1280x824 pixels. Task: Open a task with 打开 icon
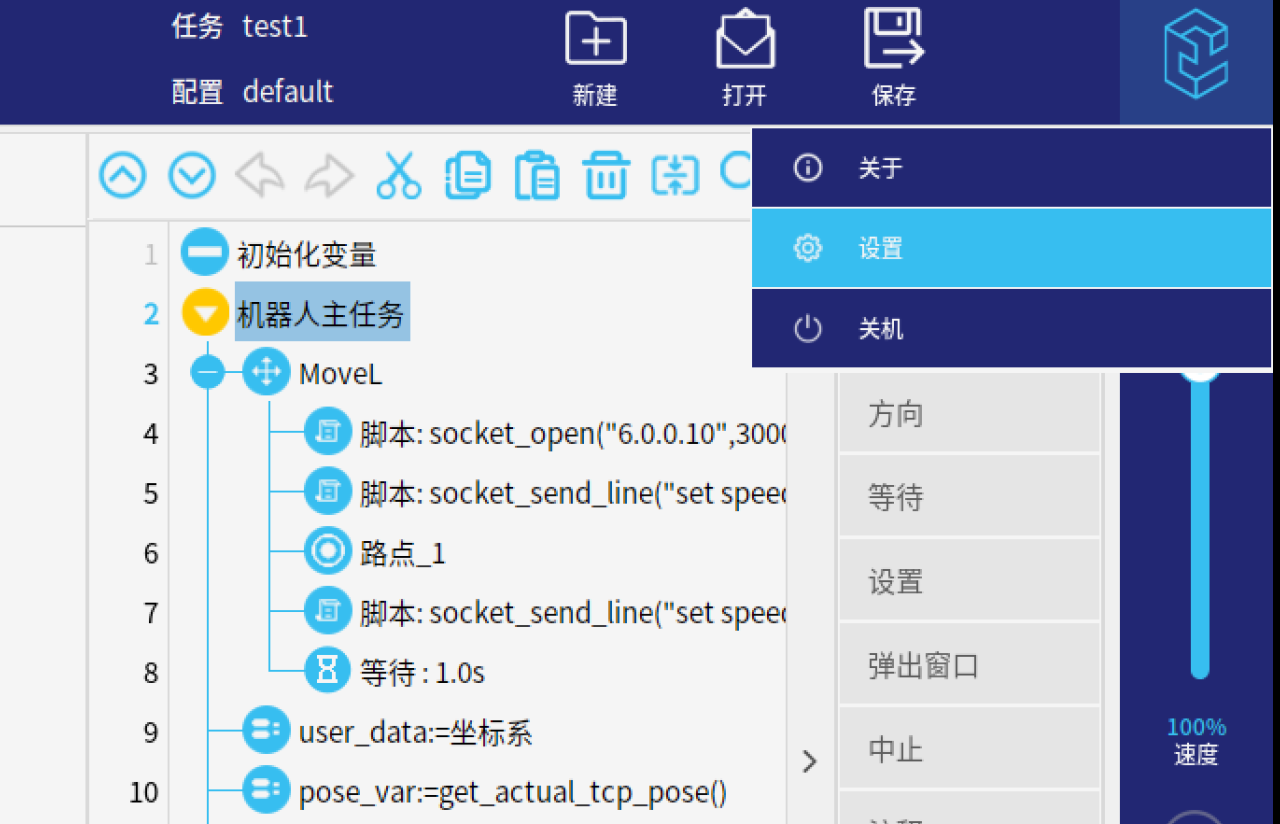click(x=745, y=42)
